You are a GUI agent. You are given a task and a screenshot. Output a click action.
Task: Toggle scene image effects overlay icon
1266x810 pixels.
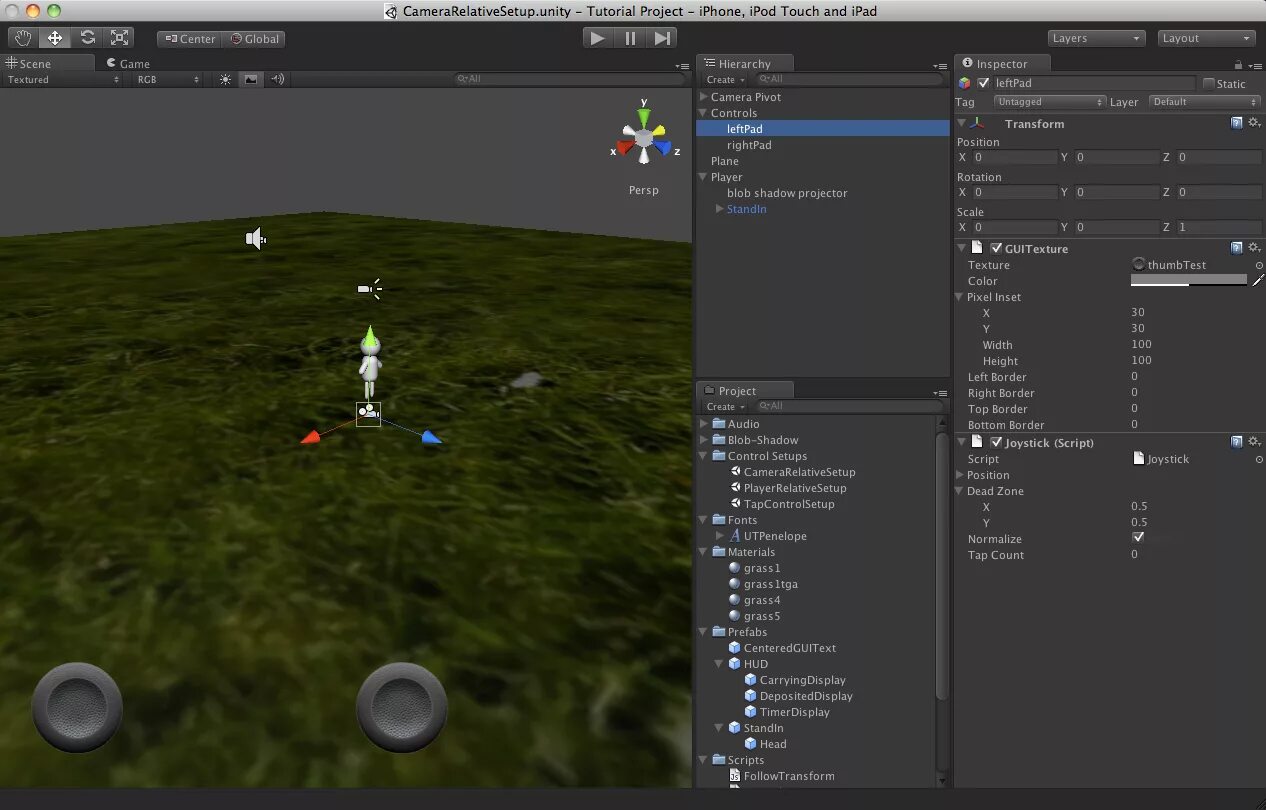[250, 79]
